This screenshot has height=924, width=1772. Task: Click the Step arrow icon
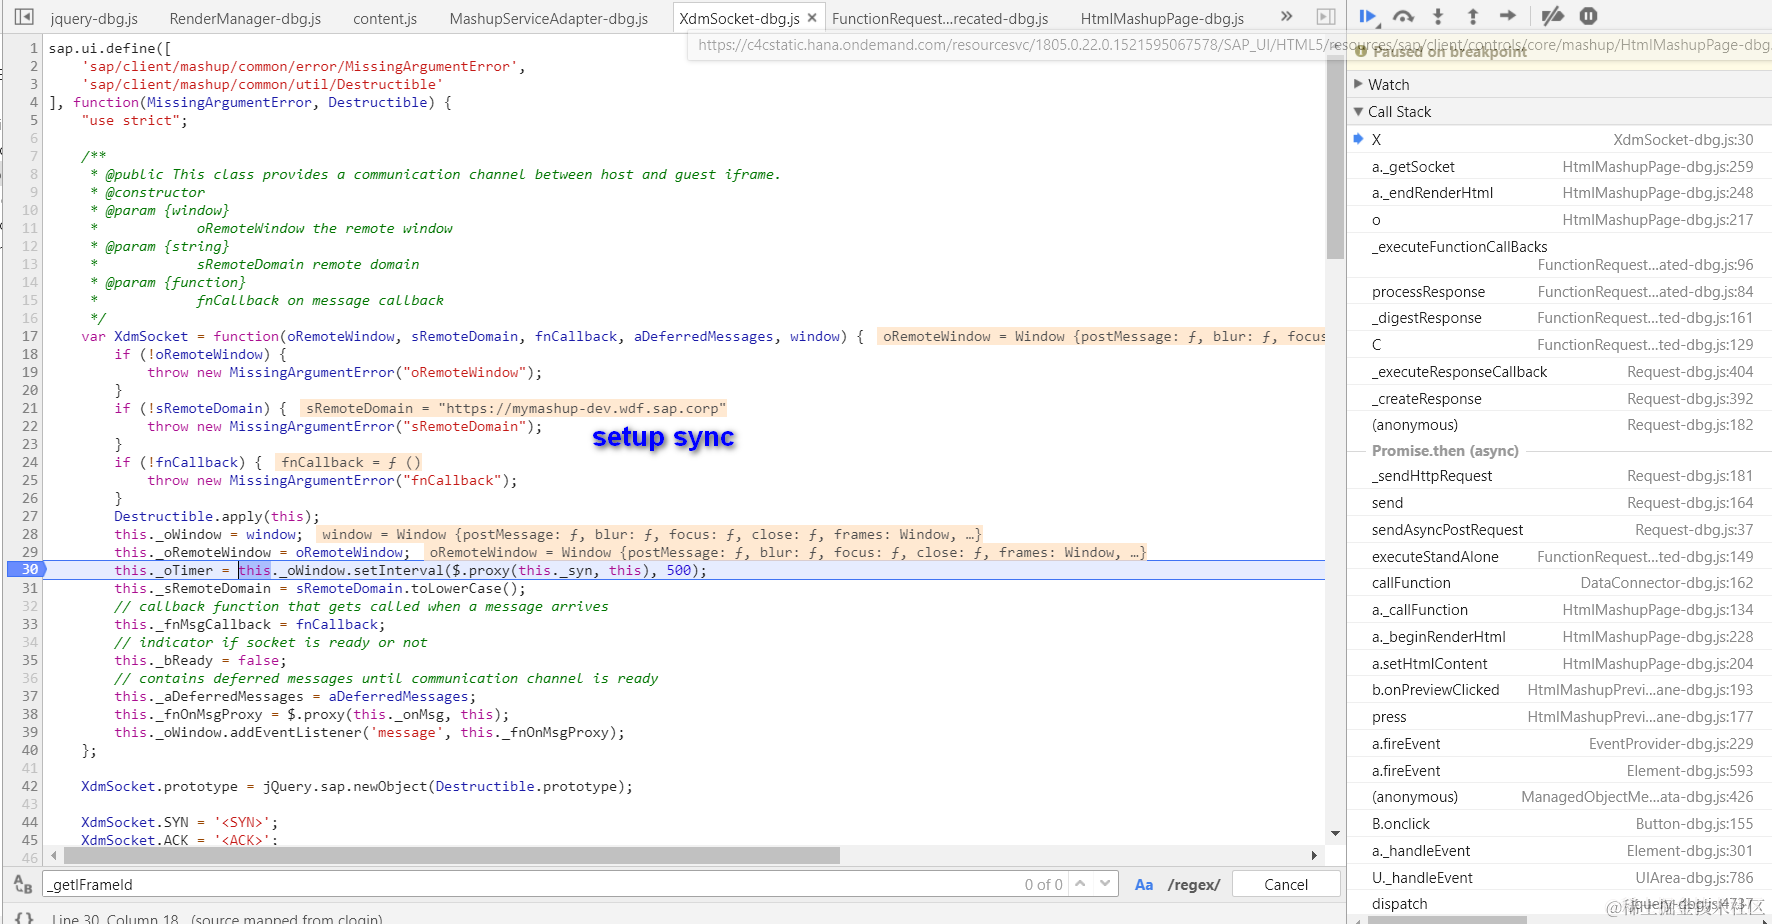click(1508, 16)
